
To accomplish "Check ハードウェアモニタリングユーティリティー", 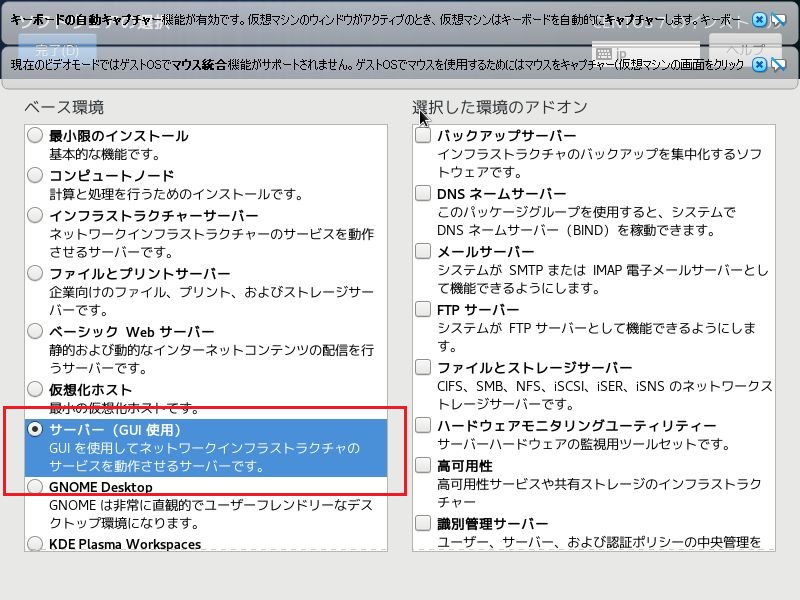I will [x=422, y=423].
